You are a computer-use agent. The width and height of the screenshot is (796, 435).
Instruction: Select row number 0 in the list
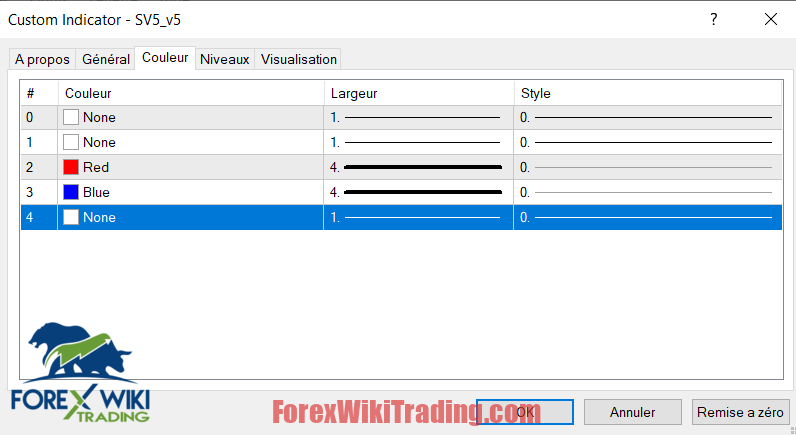point(39,117)
